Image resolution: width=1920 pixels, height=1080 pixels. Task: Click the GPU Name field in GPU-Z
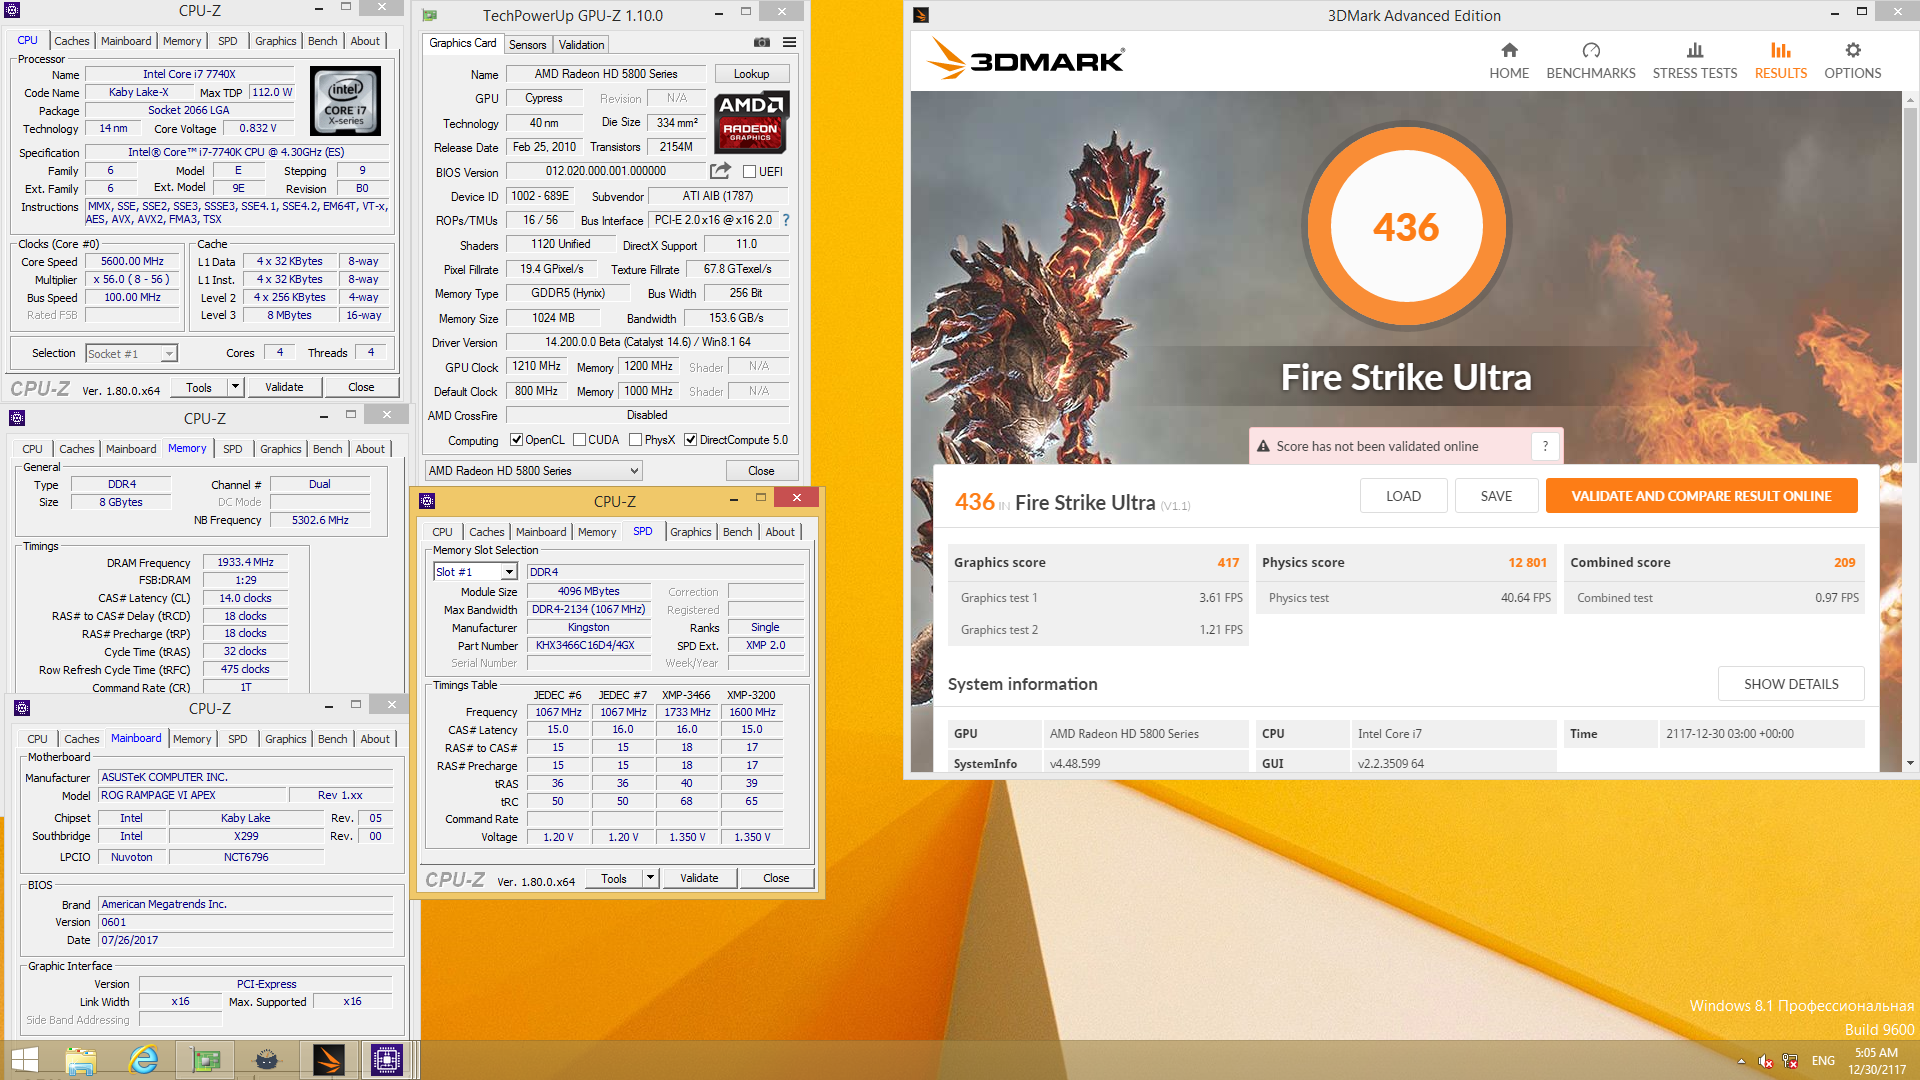click(x=606, y=74)
